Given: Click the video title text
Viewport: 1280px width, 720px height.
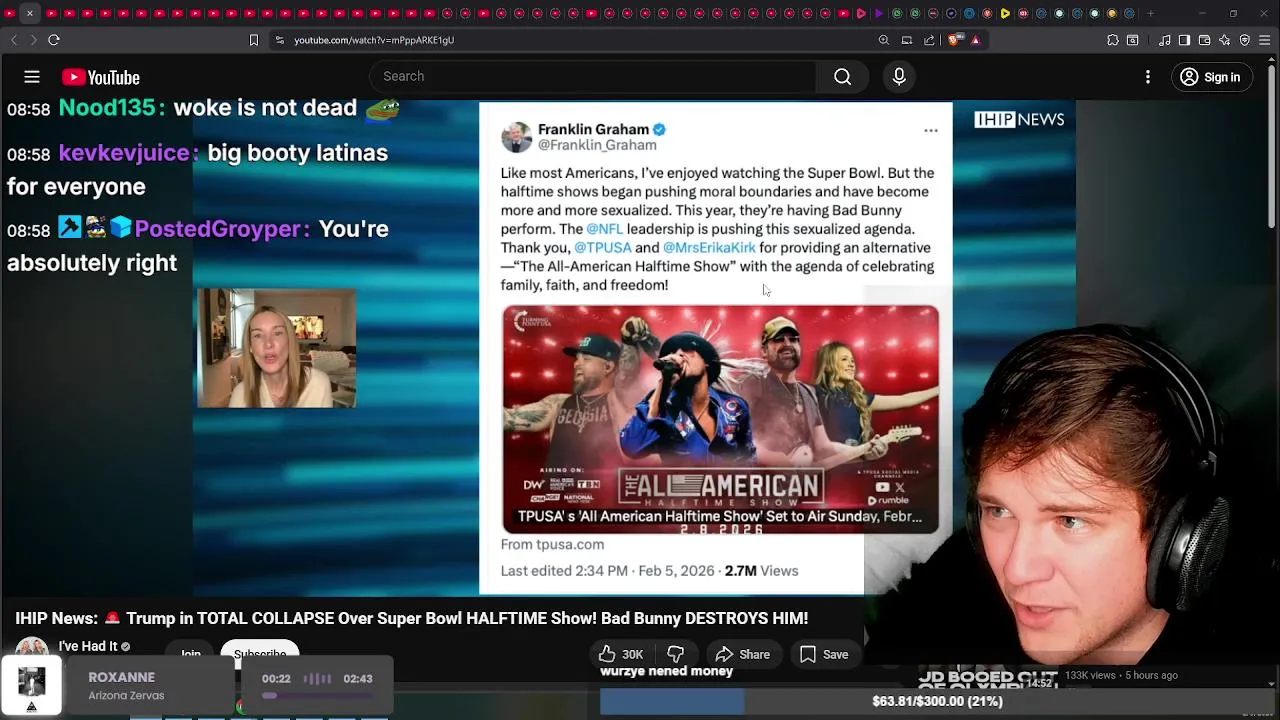Looking at the screenshot, I should 411,618.
